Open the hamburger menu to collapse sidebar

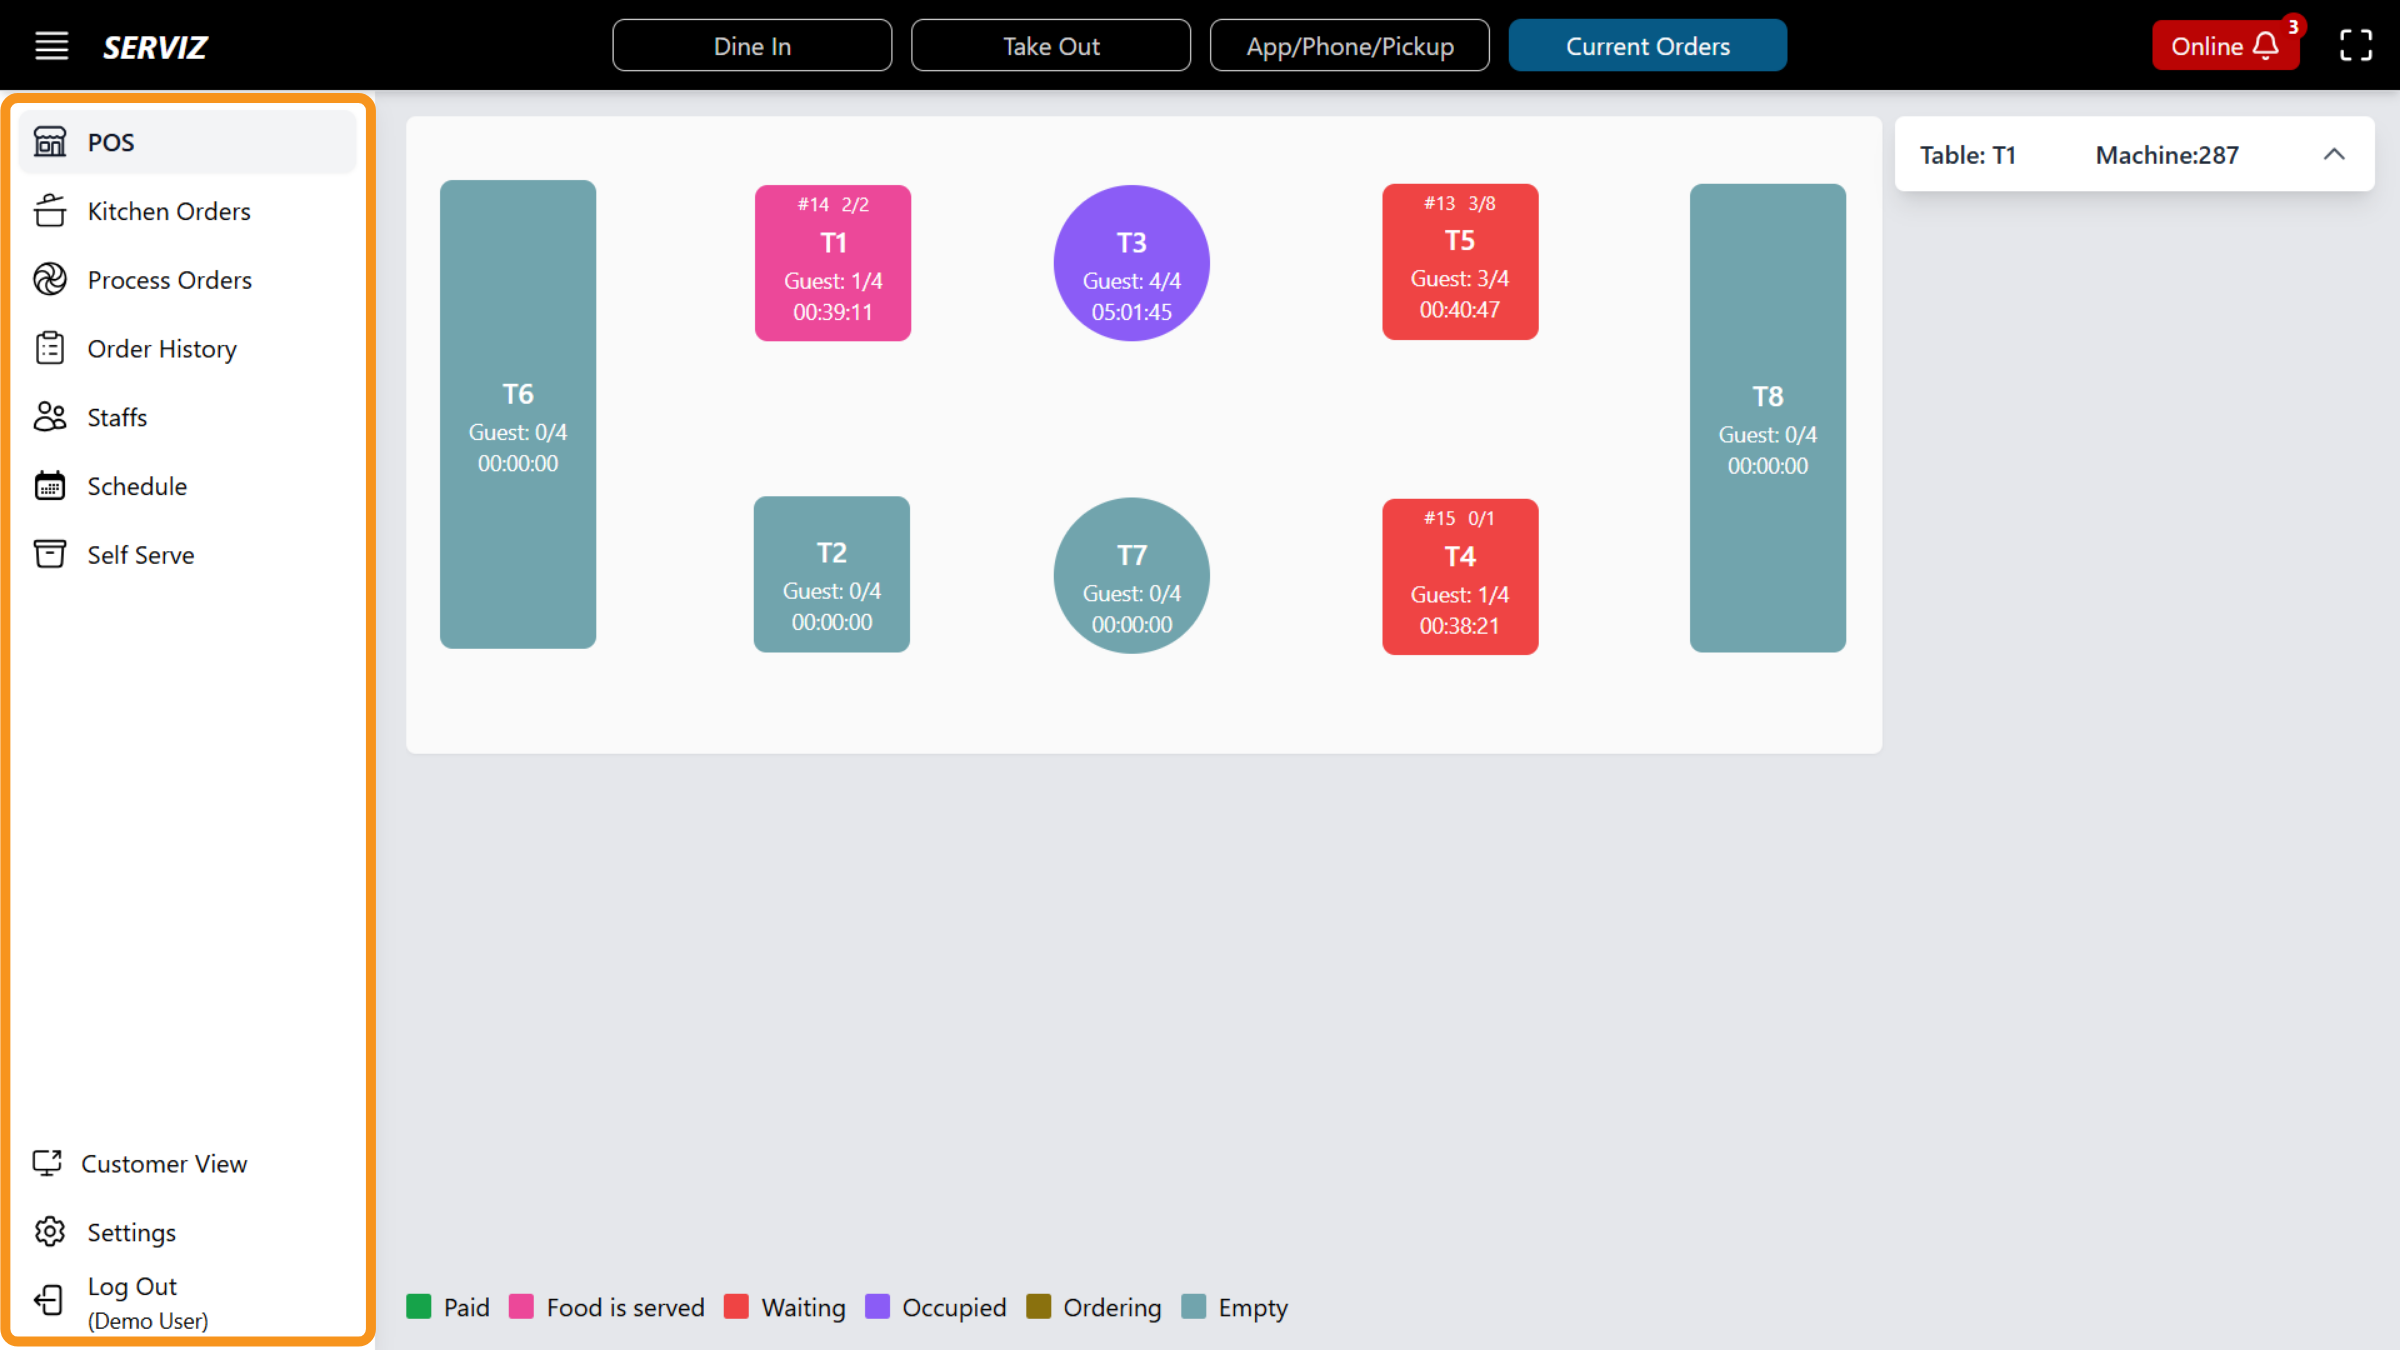coord(51,45)
